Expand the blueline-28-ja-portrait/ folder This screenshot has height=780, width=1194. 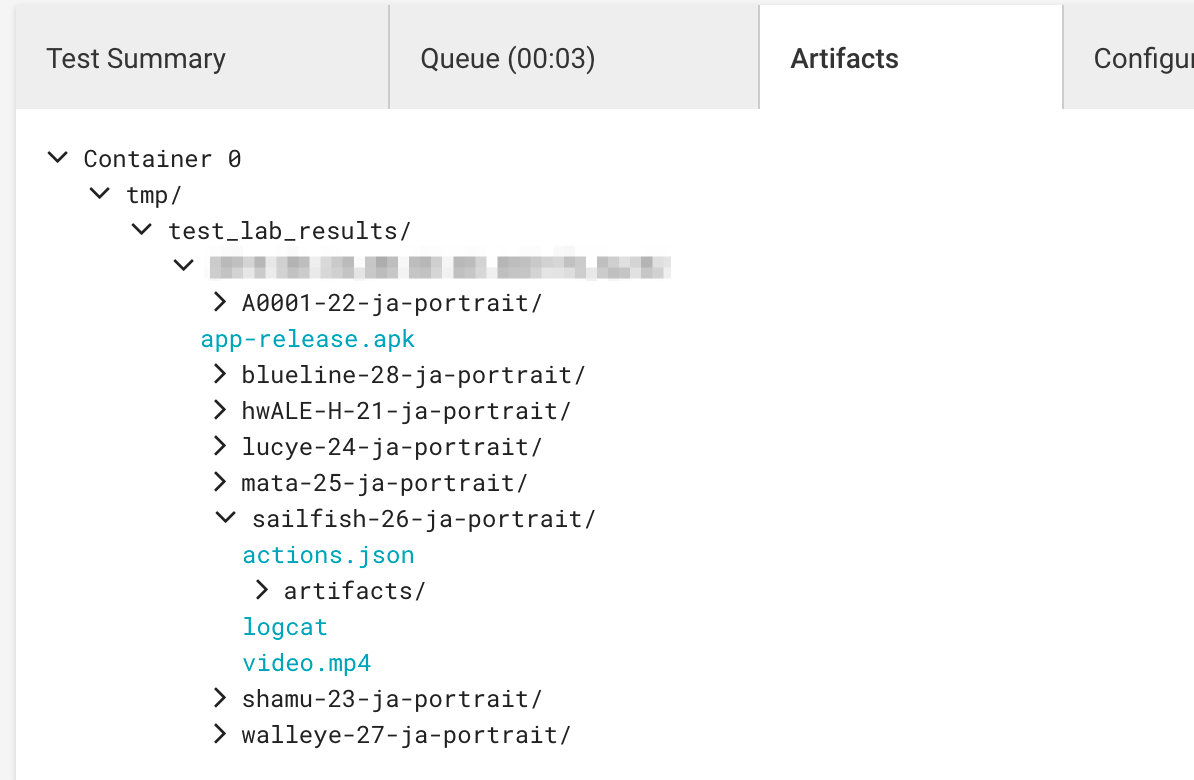[219, 373]
